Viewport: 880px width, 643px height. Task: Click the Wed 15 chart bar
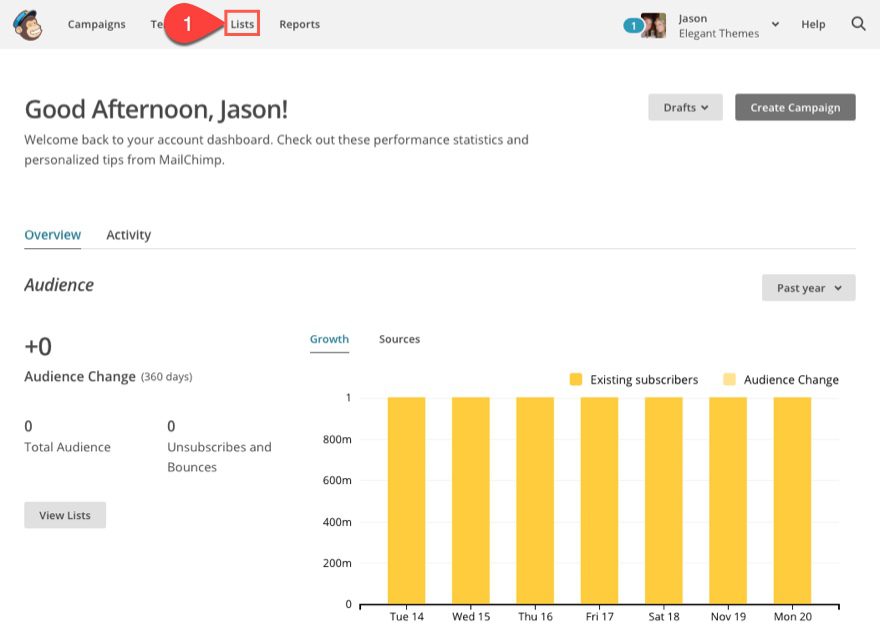[471, 500]
